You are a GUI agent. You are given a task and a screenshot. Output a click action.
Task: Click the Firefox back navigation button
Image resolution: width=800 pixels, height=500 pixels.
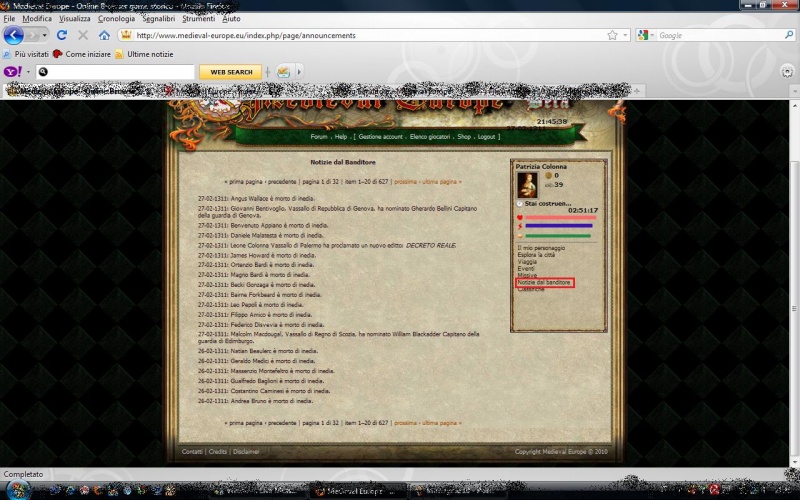coord(14,35)
